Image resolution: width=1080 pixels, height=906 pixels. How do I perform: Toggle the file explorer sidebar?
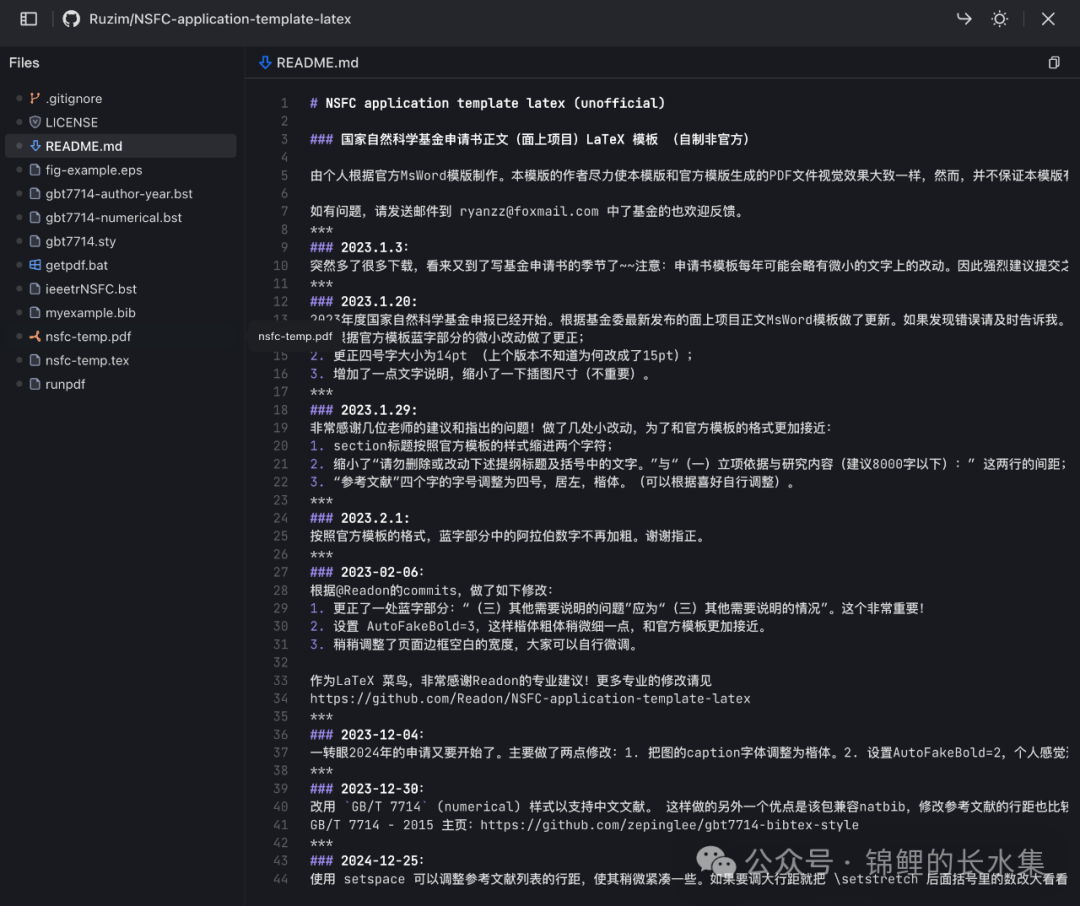pyautogui.click(x=28, y=18)
